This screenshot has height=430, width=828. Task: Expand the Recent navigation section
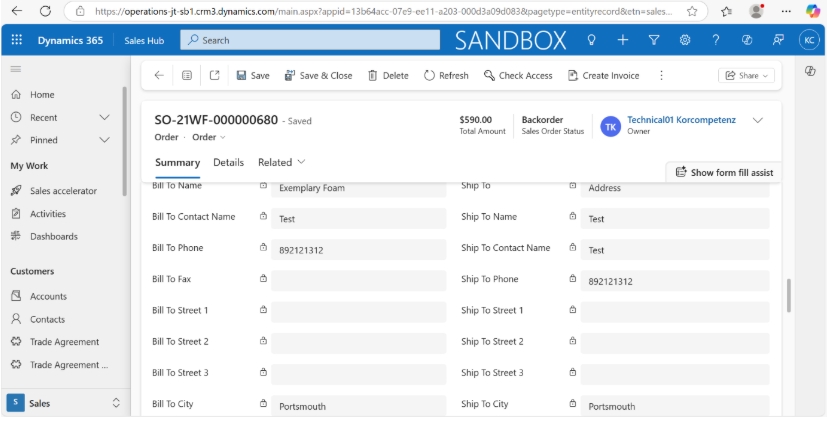click(105, 117)
